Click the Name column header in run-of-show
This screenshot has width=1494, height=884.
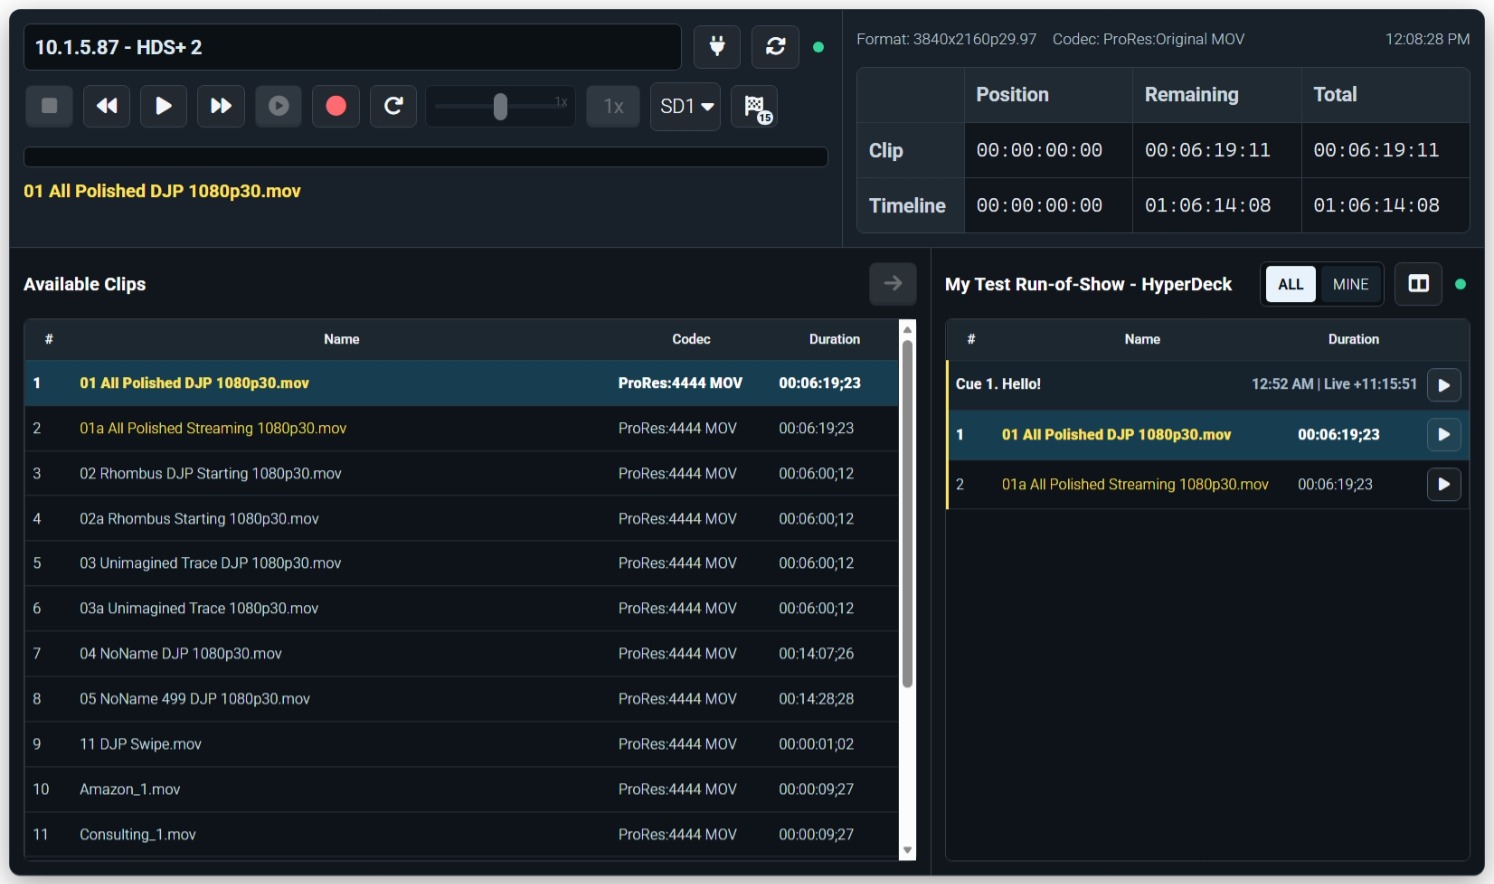click(1142, 340)
